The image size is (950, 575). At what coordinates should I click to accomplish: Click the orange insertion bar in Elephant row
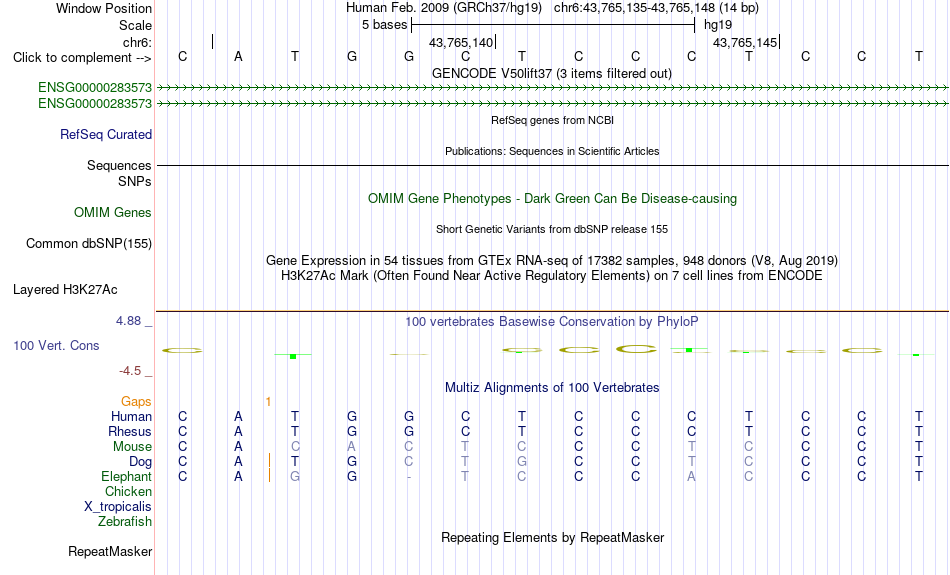tap(269, 476)
